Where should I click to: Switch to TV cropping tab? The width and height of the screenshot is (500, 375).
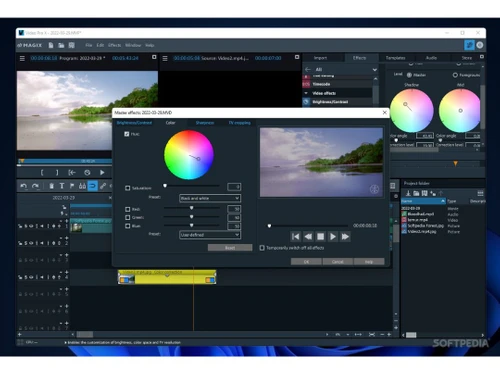[x=239, y=123]
